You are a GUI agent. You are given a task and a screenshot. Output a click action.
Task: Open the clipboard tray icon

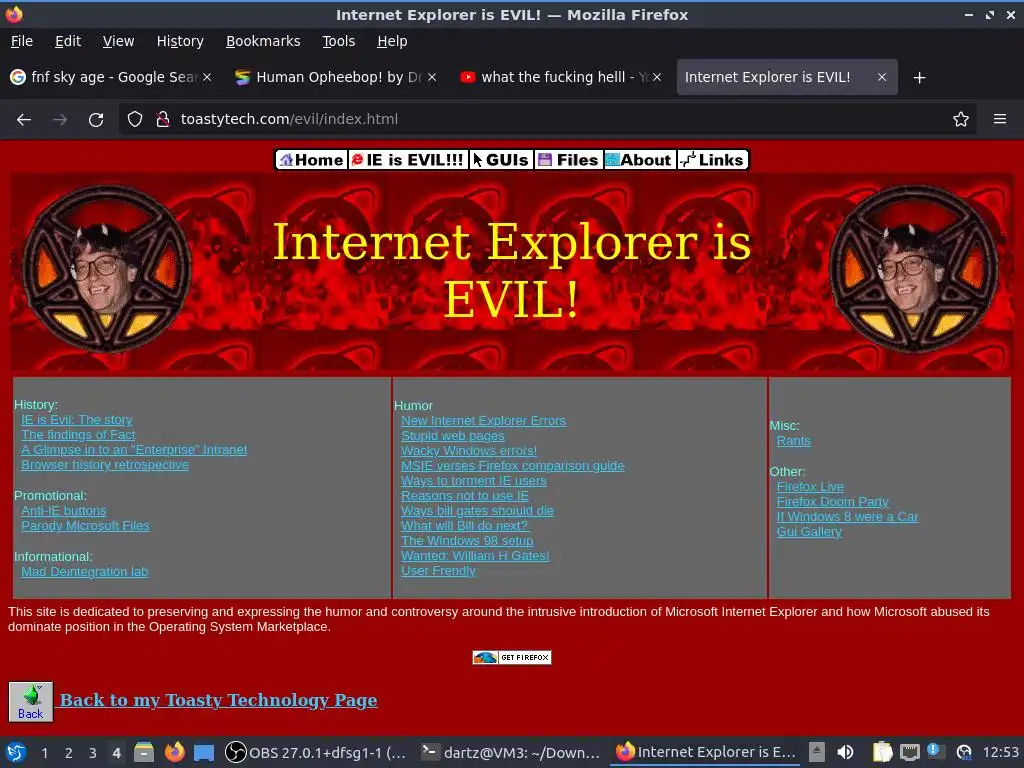point(882,752)
